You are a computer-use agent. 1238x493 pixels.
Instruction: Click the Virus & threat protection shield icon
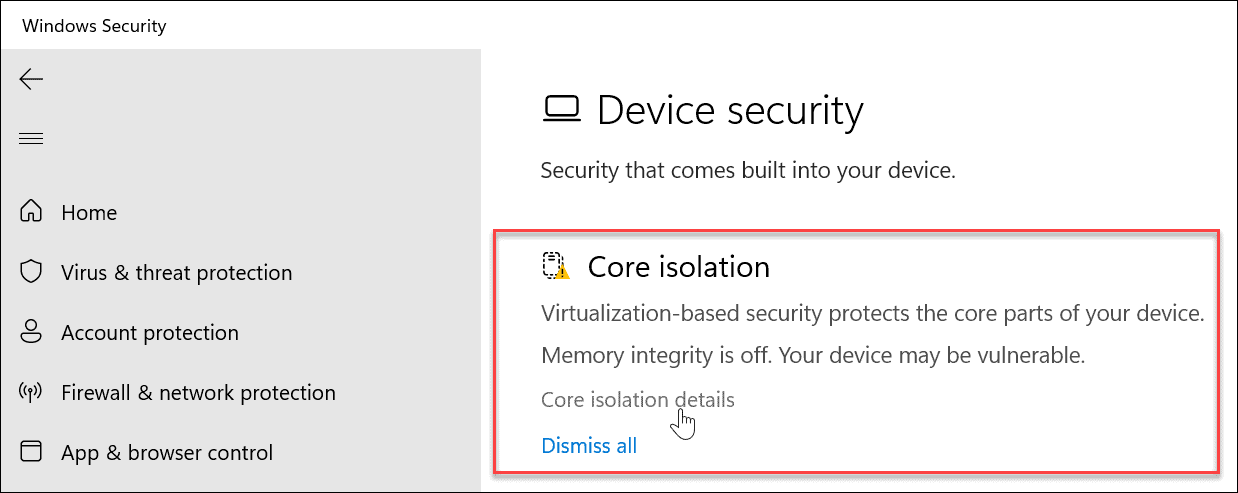(31, 273)
